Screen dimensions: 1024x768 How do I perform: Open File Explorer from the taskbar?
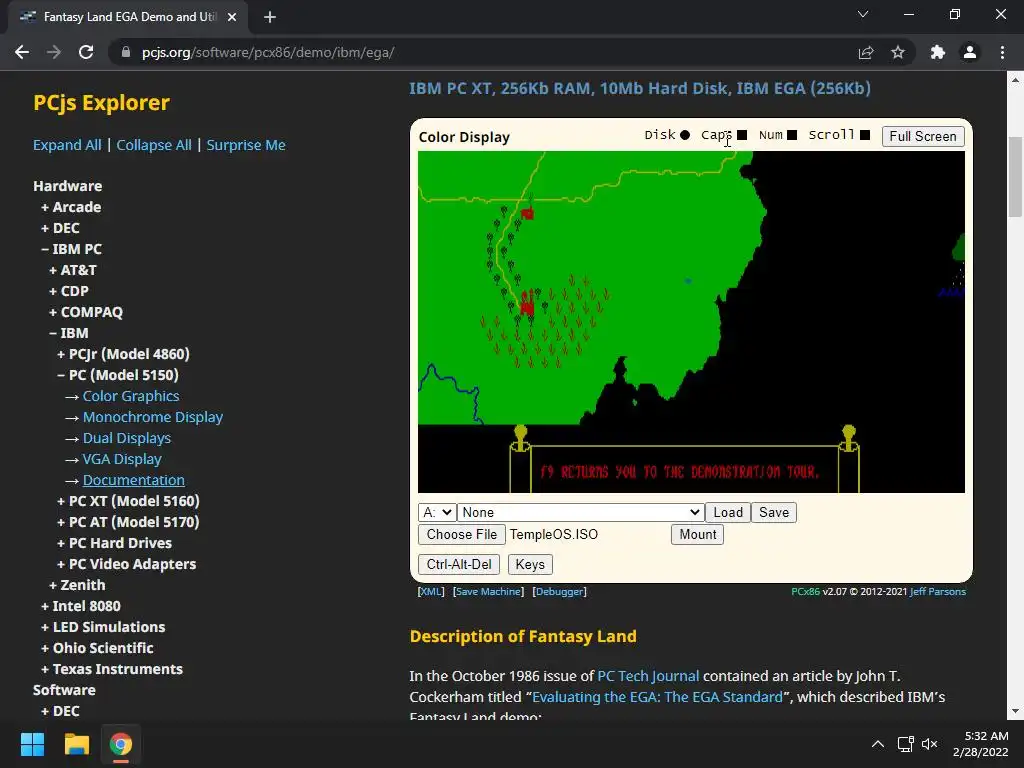point(76,744)
